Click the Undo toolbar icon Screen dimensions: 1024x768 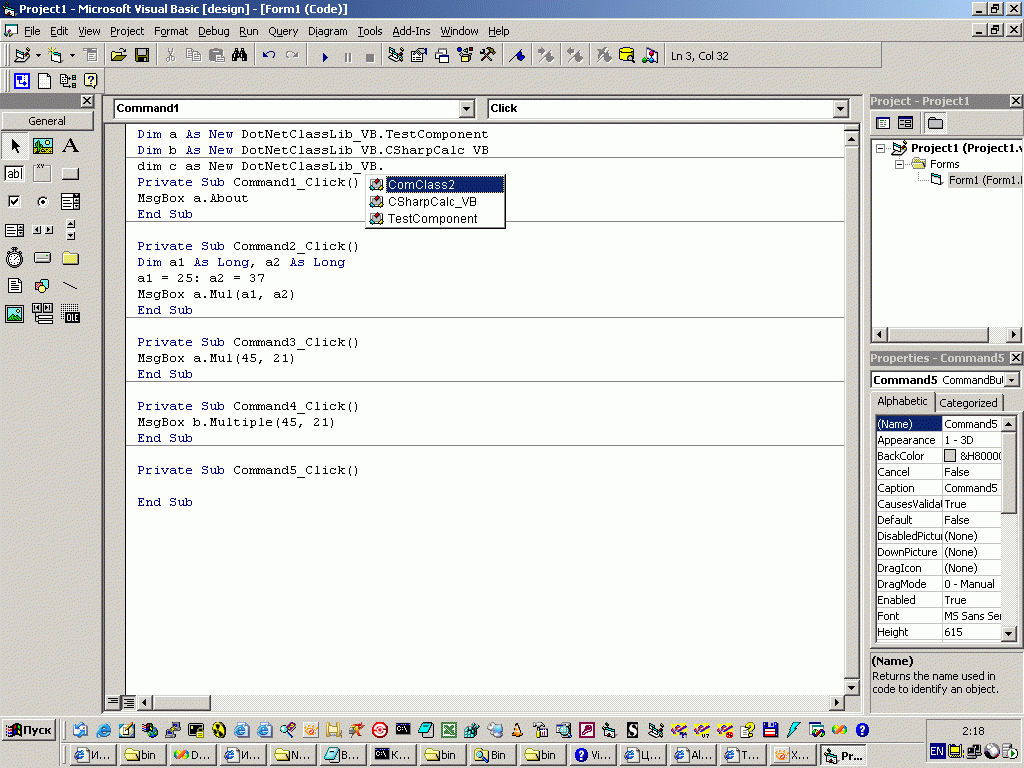click(x=269, y=56)
